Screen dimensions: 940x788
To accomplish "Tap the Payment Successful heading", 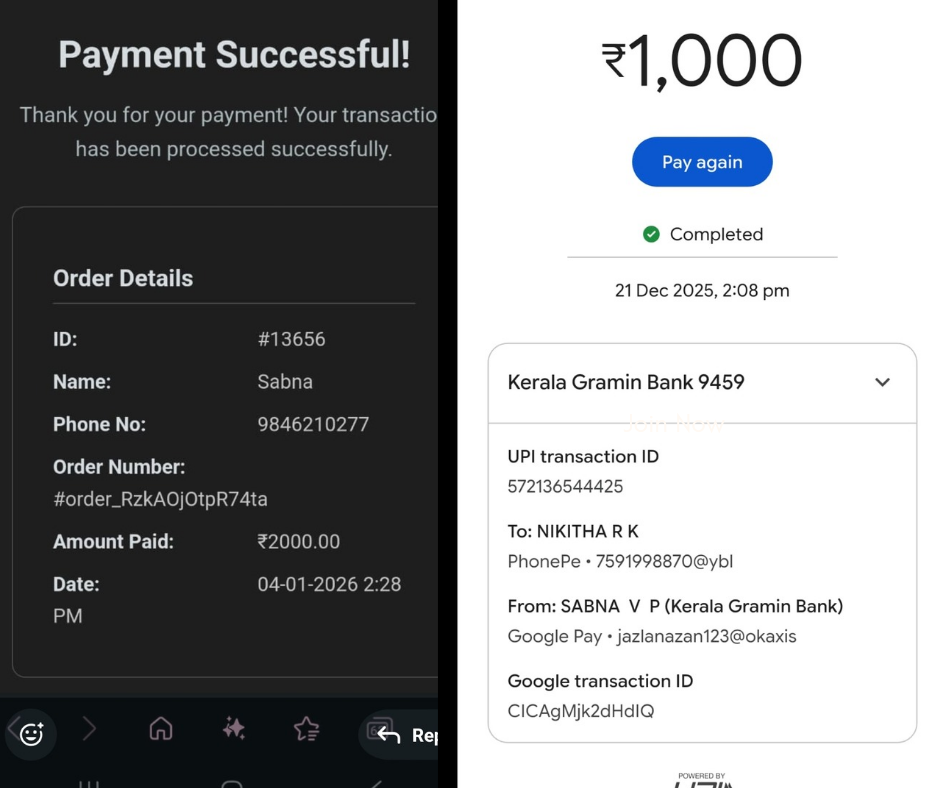I will [x=234, y=54].
